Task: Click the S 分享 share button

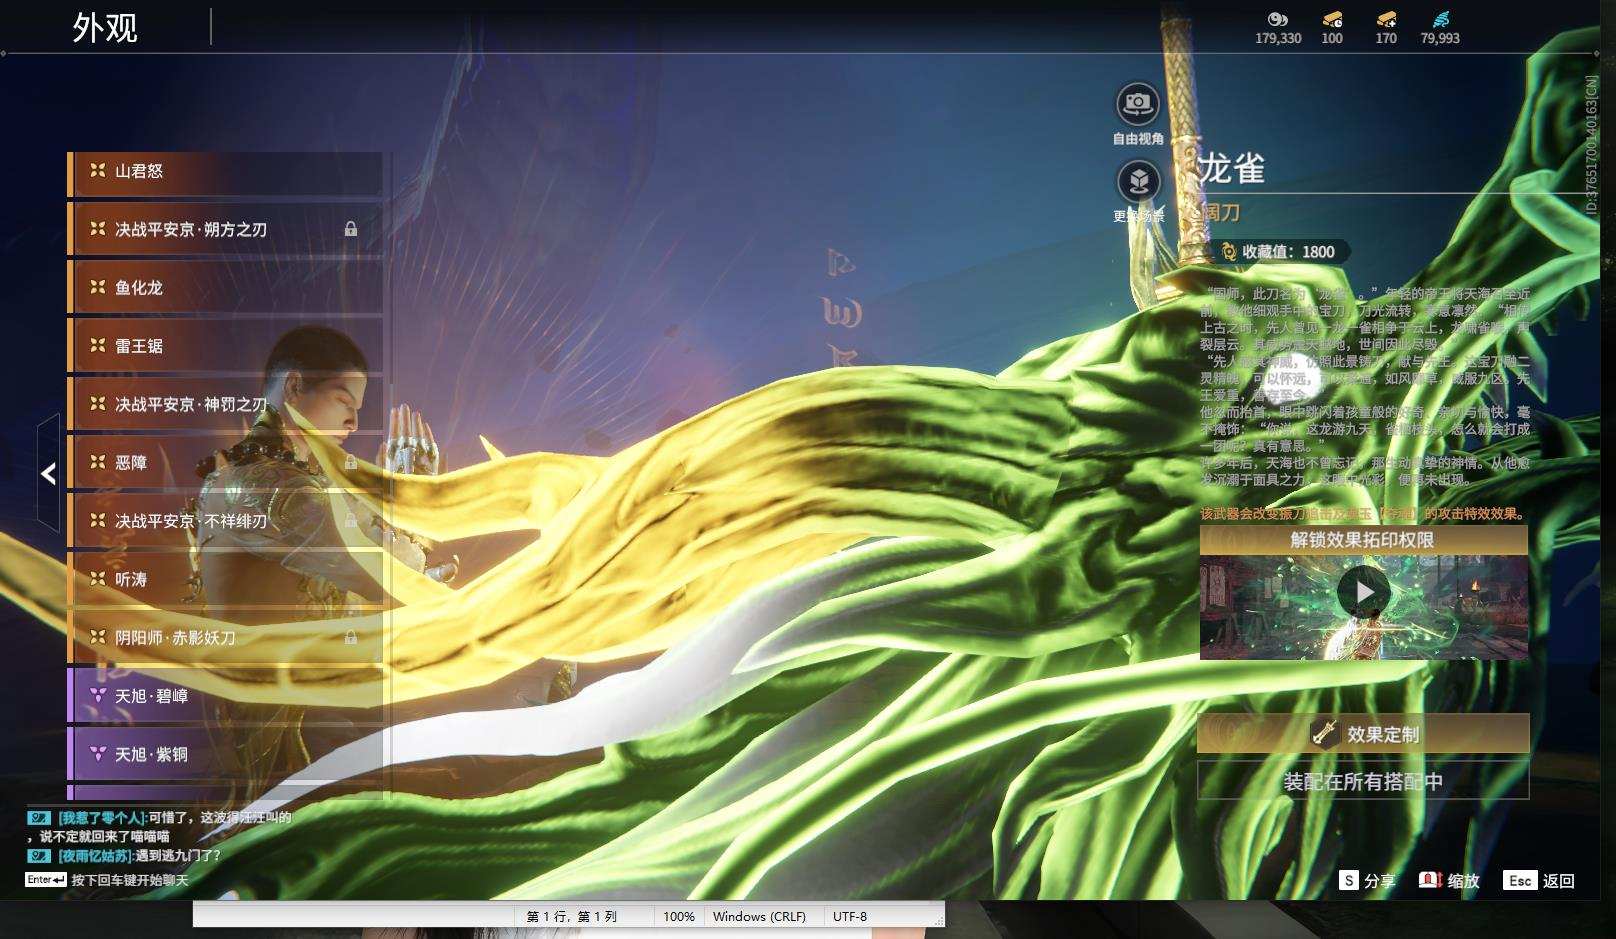Action: point(1368,880)
